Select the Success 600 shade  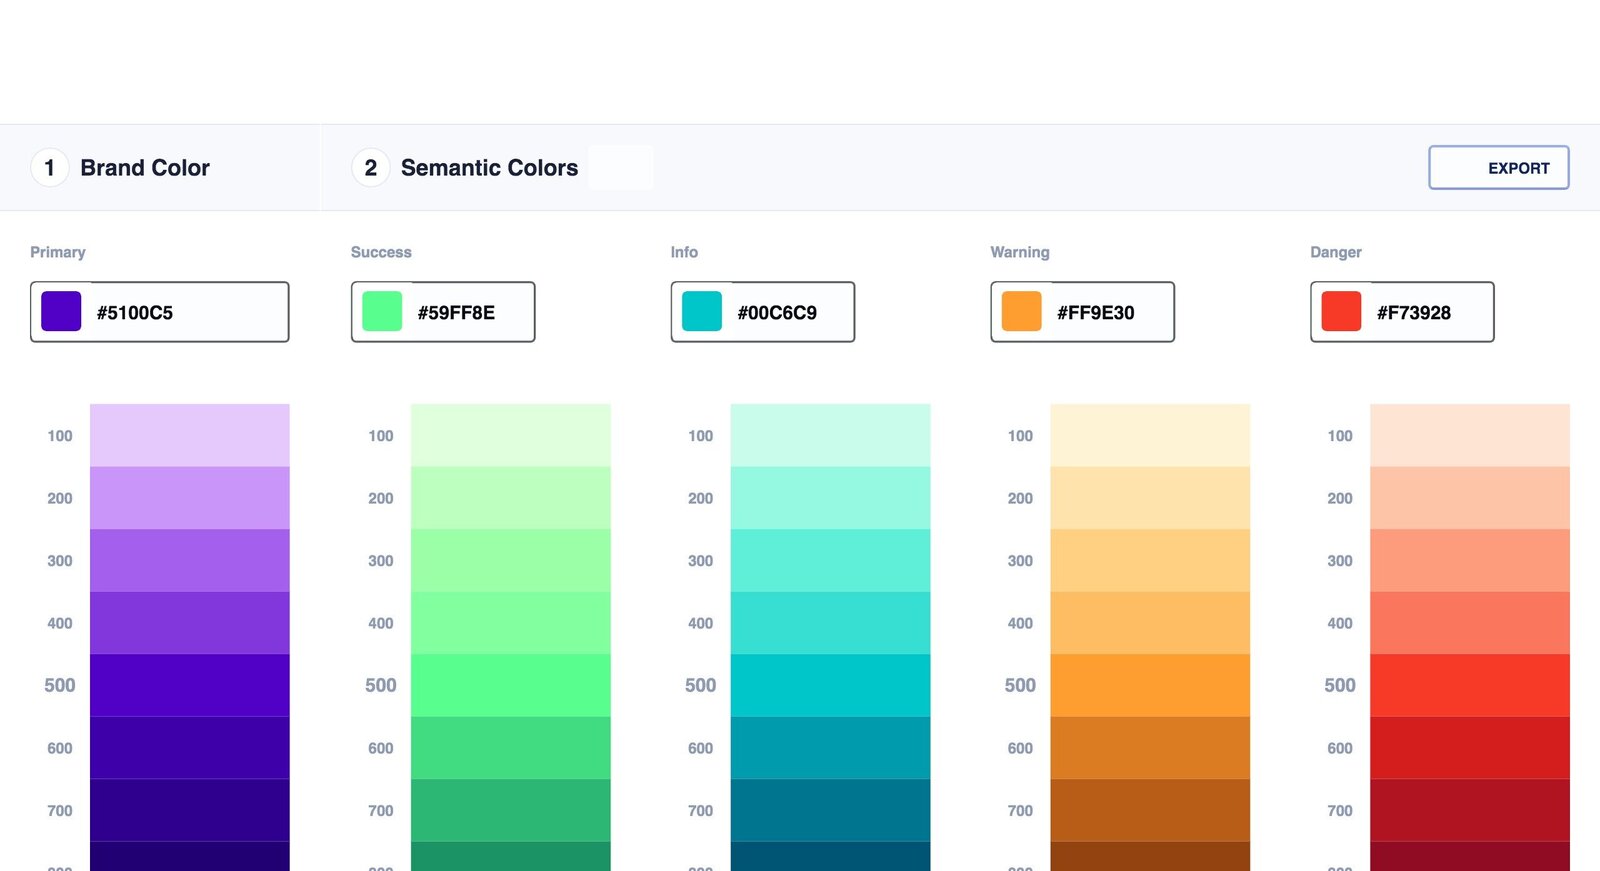pos(511,748)
